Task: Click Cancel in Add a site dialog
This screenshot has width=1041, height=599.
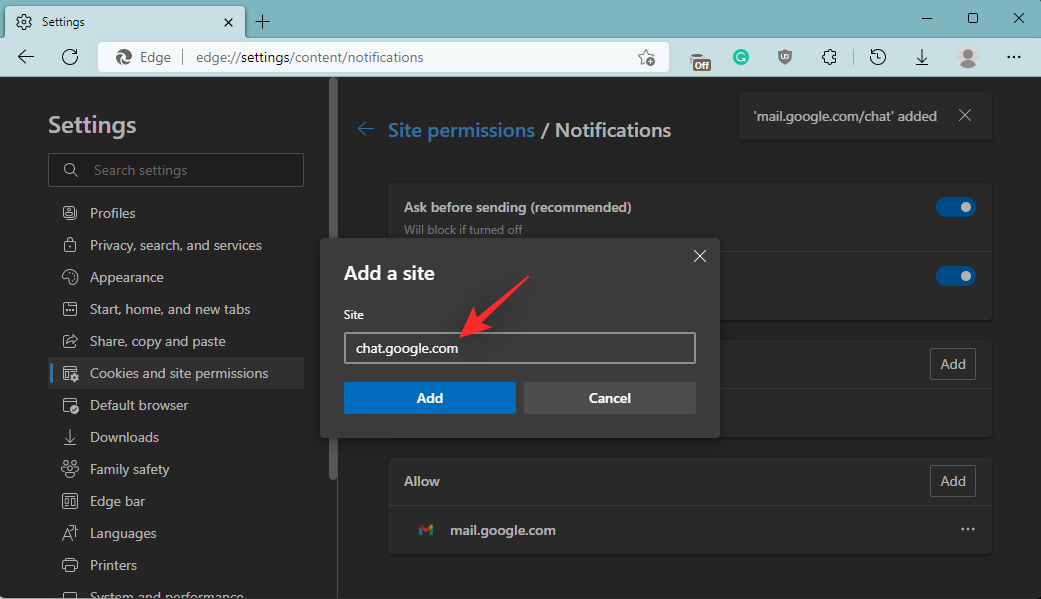Action: (609, 398)
